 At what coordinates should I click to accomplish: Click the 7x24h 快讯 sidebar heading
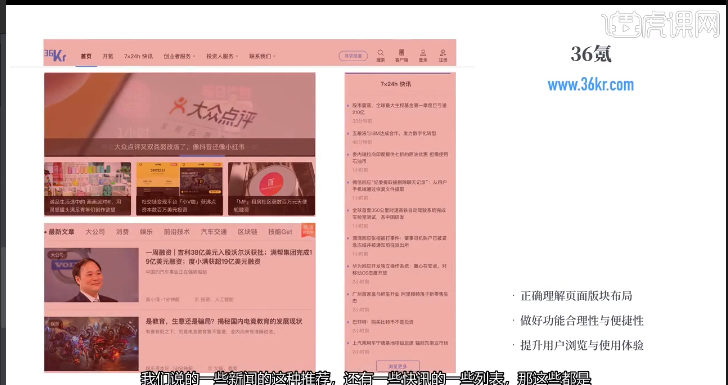pyautogui.click(x=396, y=84)
